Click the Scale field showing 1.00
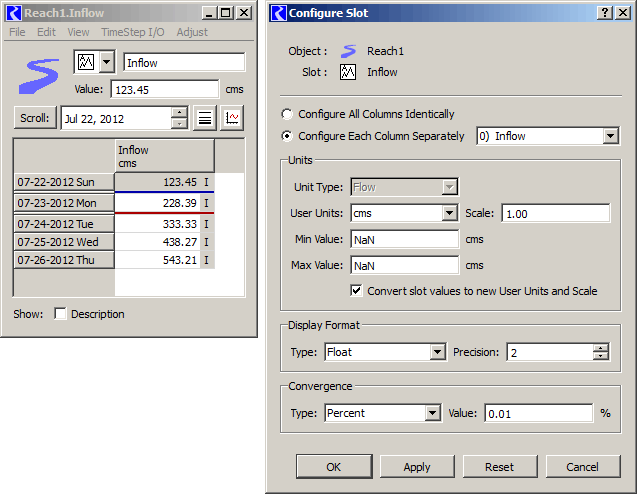The width and height of the screenshot is (637, 494). click(x=556, y=214)
